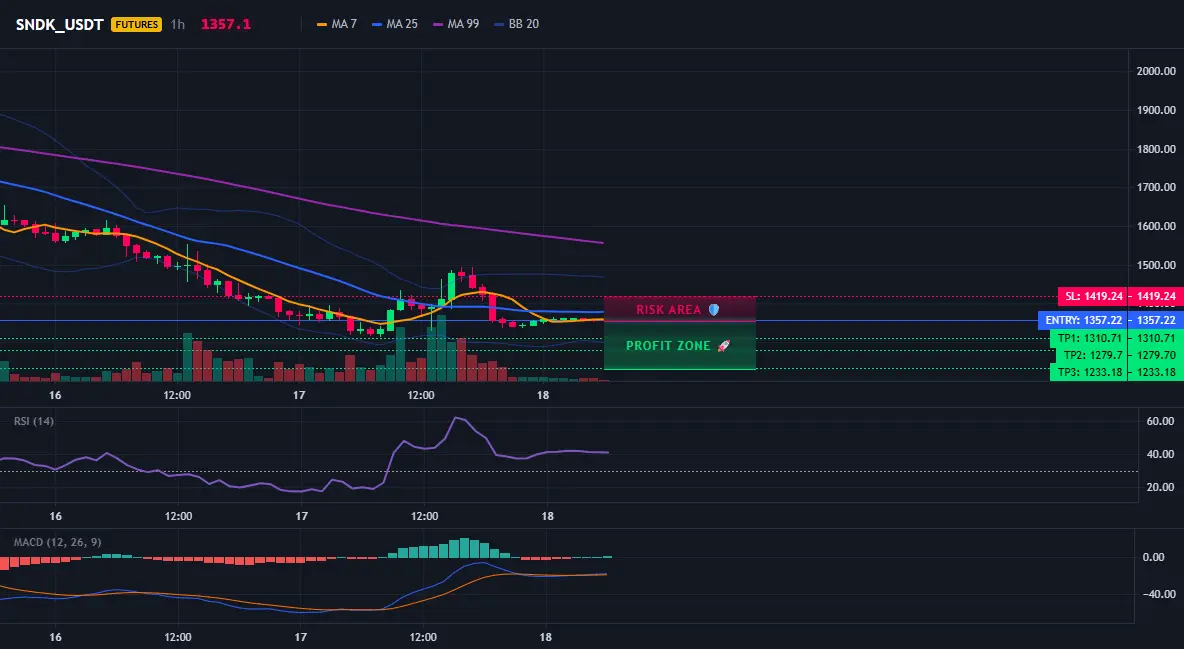Click RSI axis value 20.00
The width and height of the screenshot is (1184, 649).
click(x=1160, y=487)
